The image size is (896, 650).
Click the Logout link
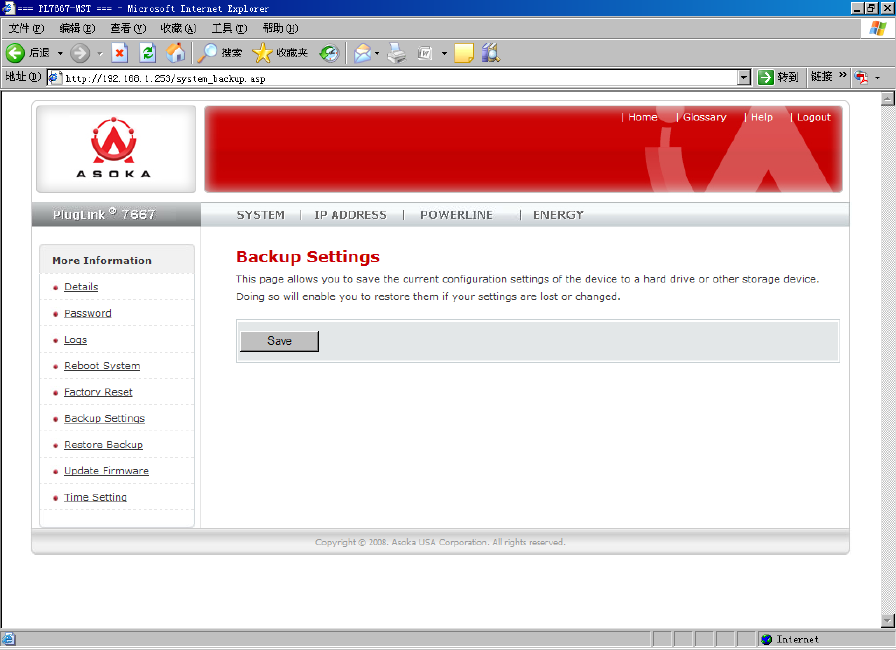814,117
